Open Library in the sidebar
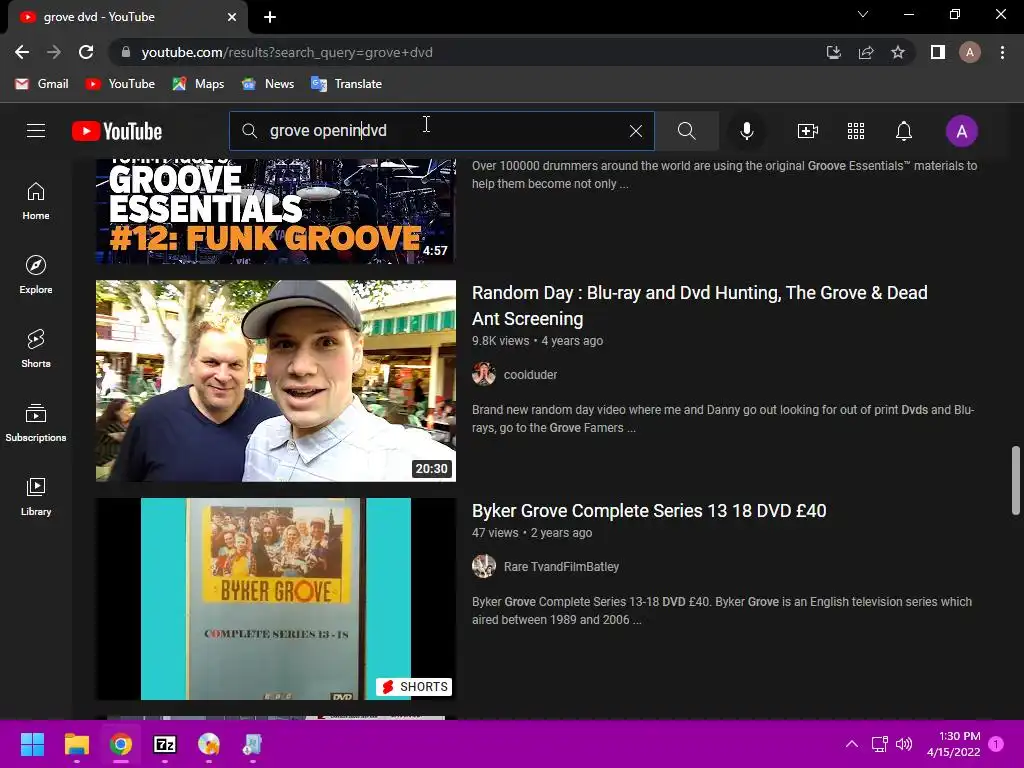The image size is (1024, 768). click(36, 496)
